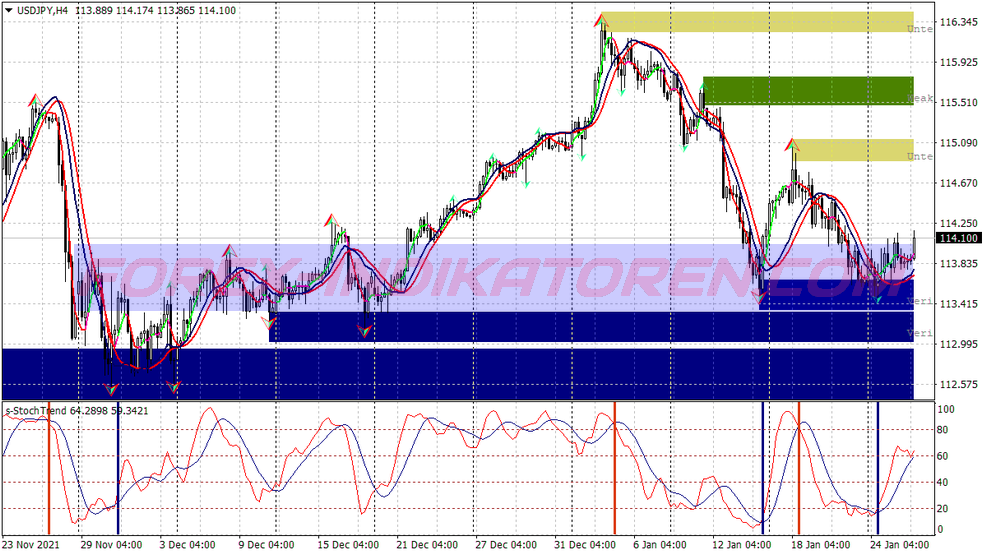
Task: Click the blue vertical line near 29 Nov in stochastic panel
Action: (x=118, y=468)
